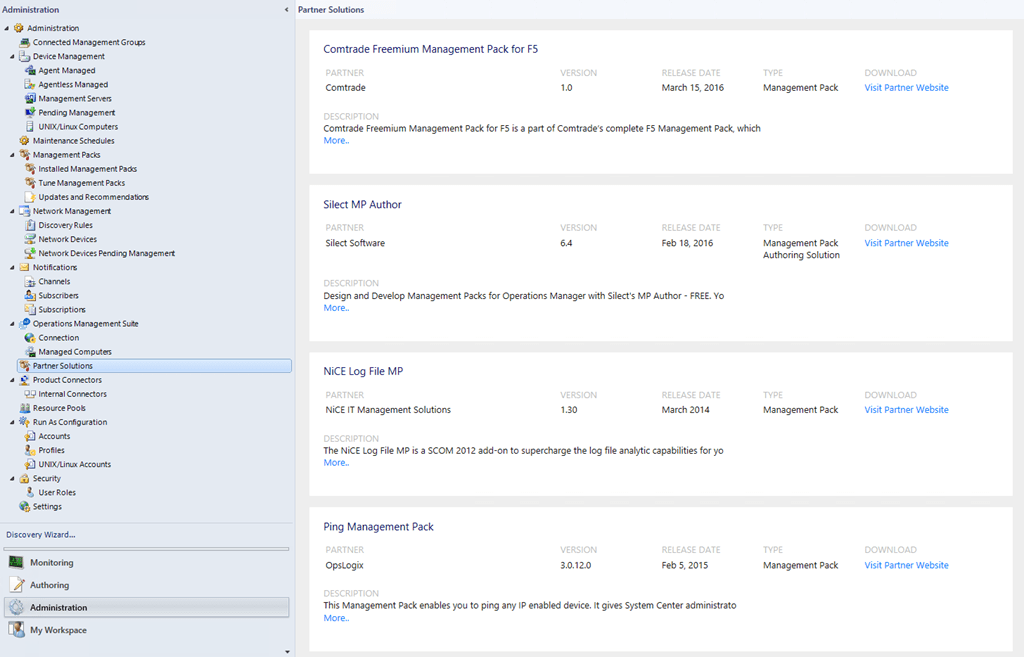Select the Administration workspace button
1024x657 pixels.
[x=147, y=607]
